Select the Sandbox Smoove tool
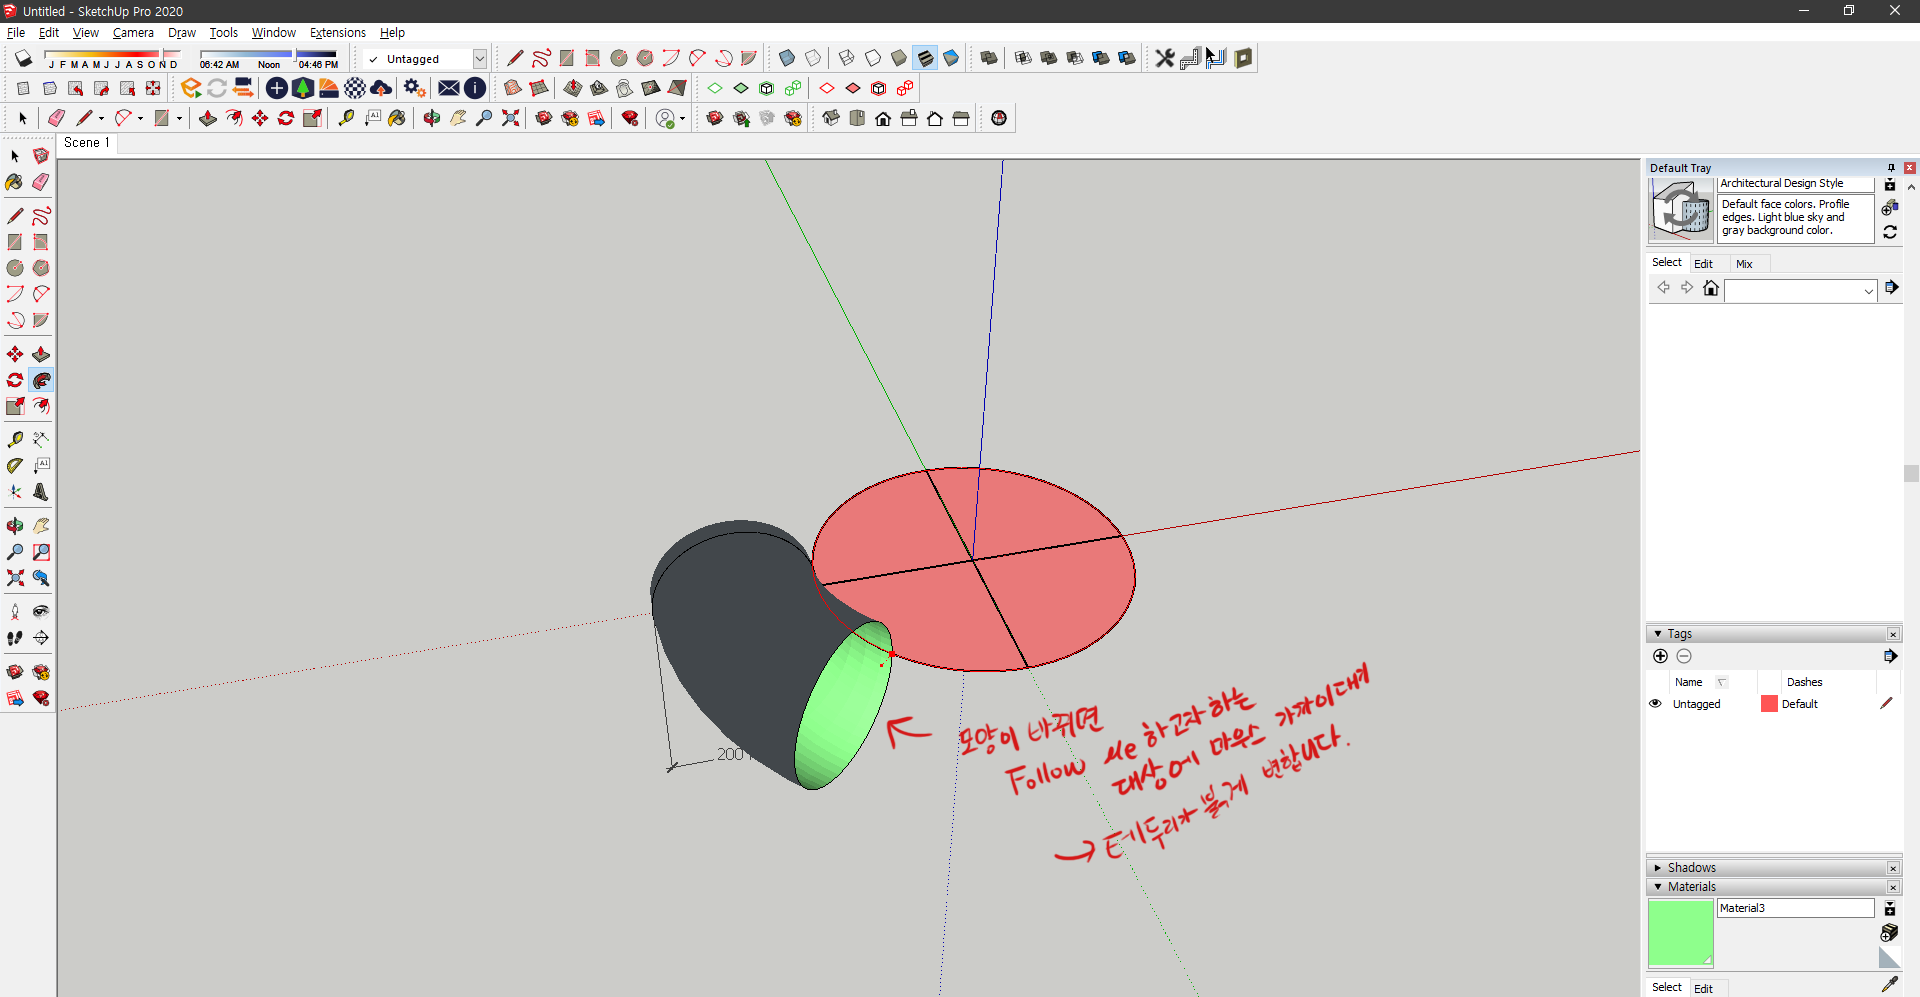The height and width of the screenshot is (997, 1920). [x=573, y=88]
